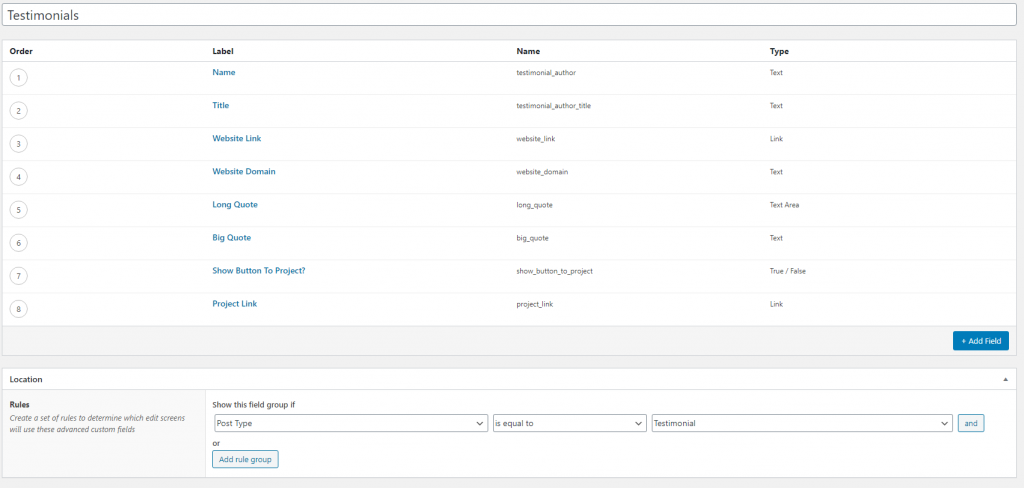Click the Name column header
The height and width of the screenshot is (488, 1024).
click(x=528, y=51)
